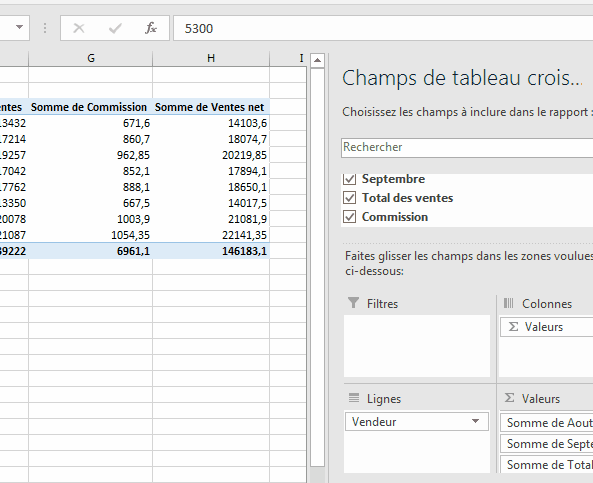The image size is (593, 483).
Task: Click the Colonnes area icon
Action: point(509,303)
